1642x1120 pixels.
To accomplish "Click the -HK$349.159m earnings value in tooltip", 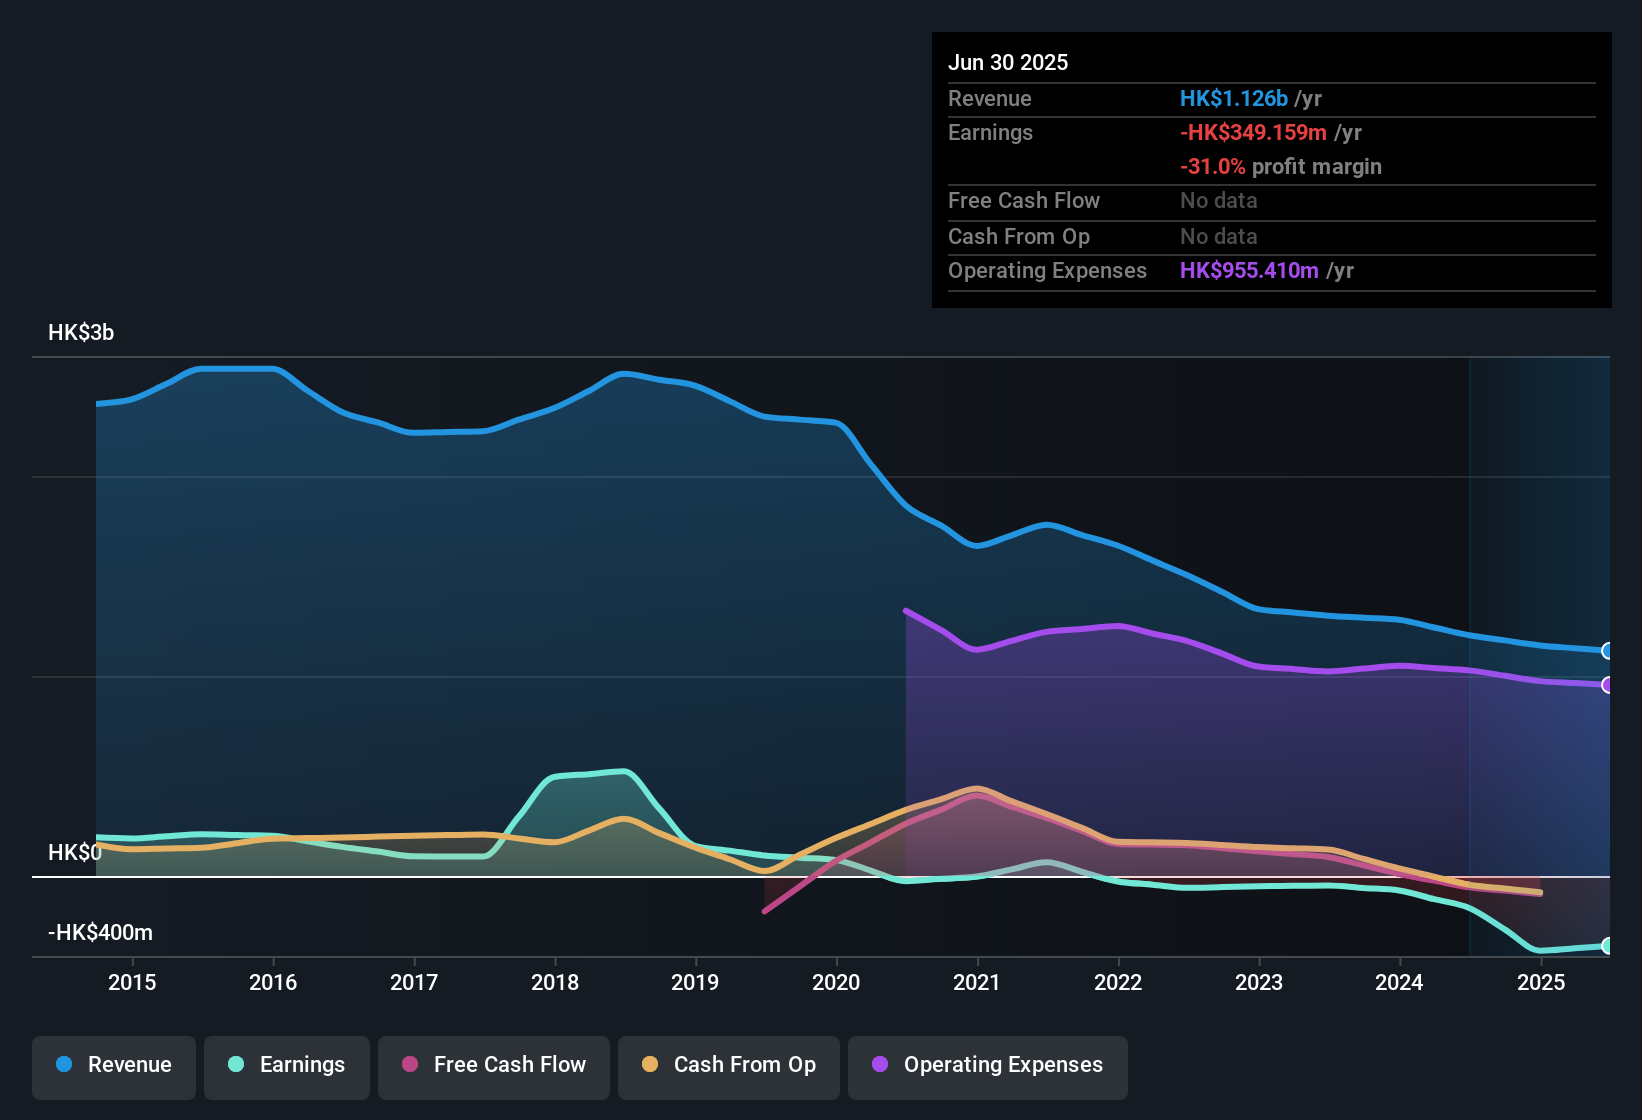I will (x=1253, y=132).
